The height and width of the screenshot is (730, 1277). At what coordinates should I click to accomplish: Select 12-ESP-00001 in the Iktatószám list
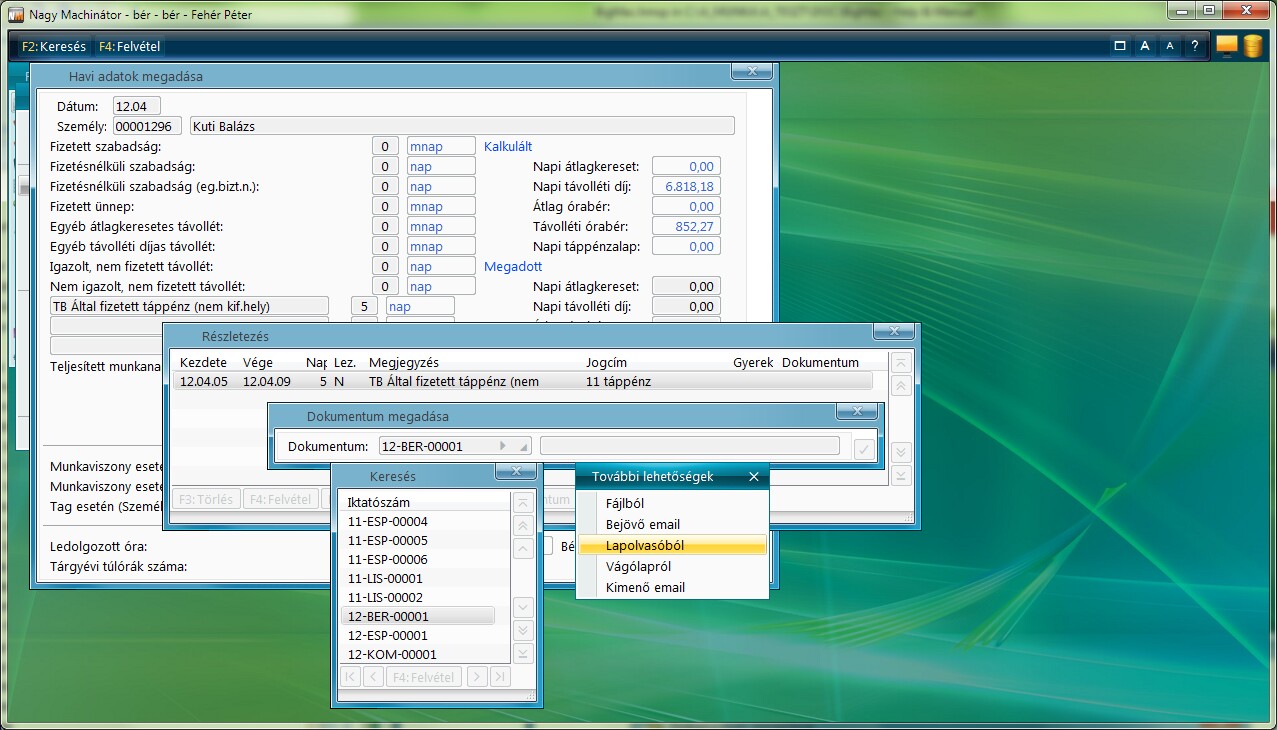pyautogui.click(x=388, y=635)
